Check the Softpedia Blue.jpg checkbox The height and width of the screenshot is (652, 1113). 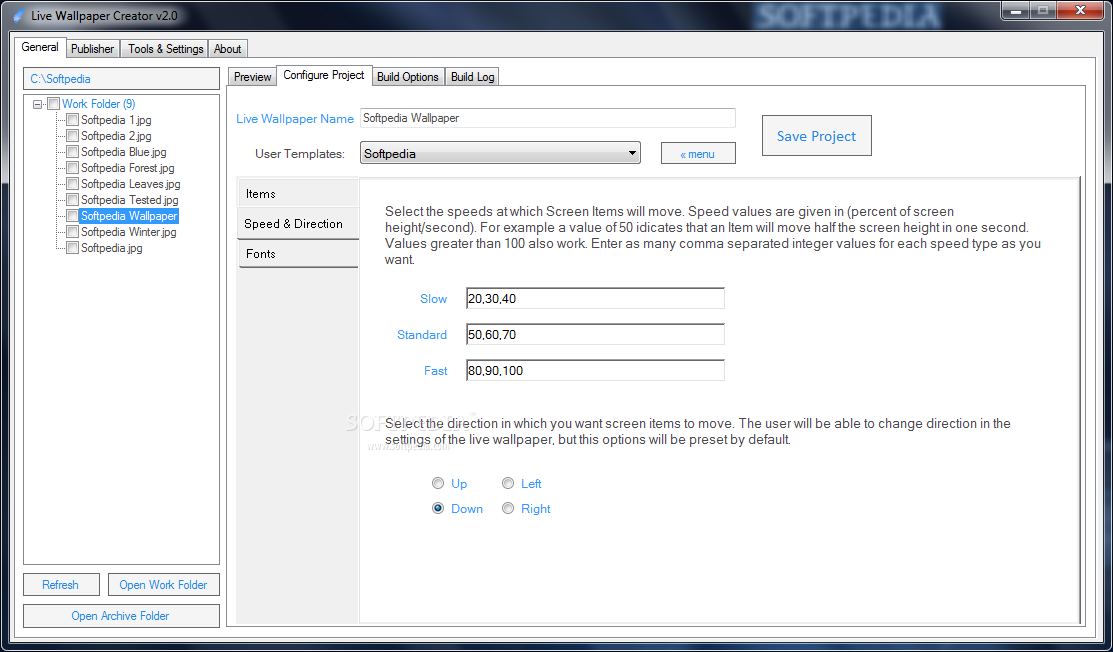tap(72, 152)
